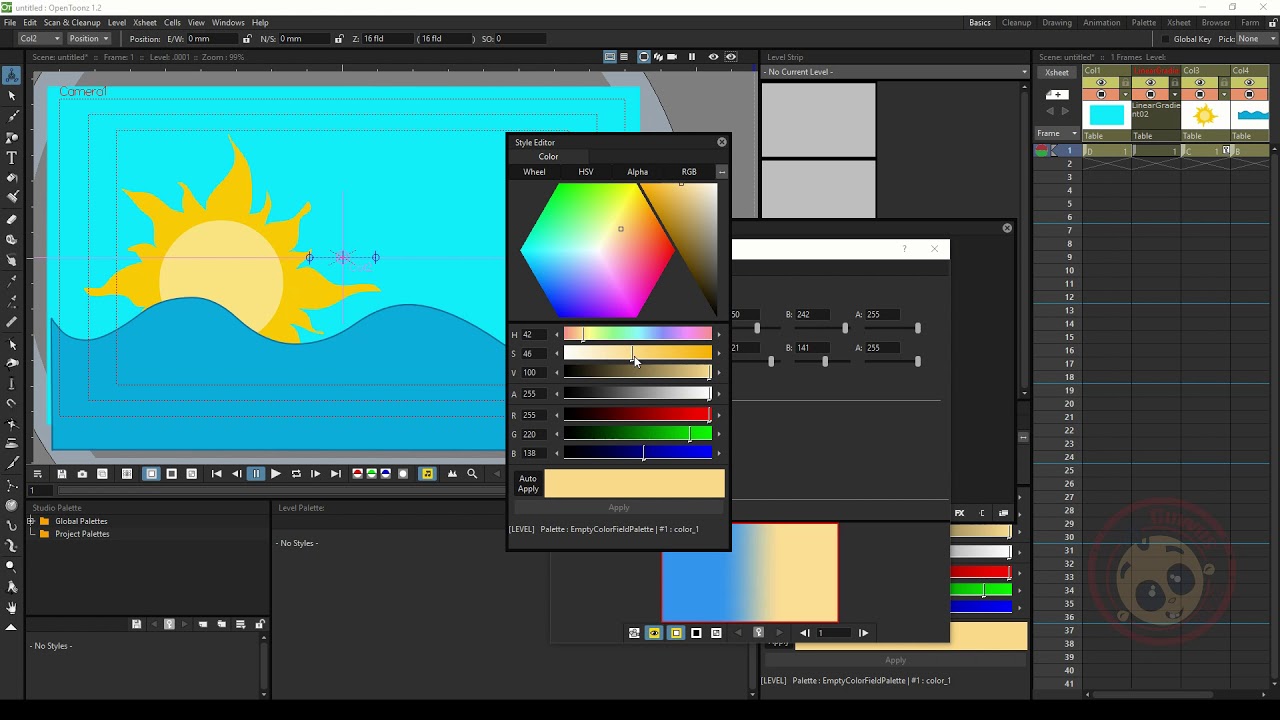
Task: Toggle the red channel viewer button
Action: pos(357,474)
